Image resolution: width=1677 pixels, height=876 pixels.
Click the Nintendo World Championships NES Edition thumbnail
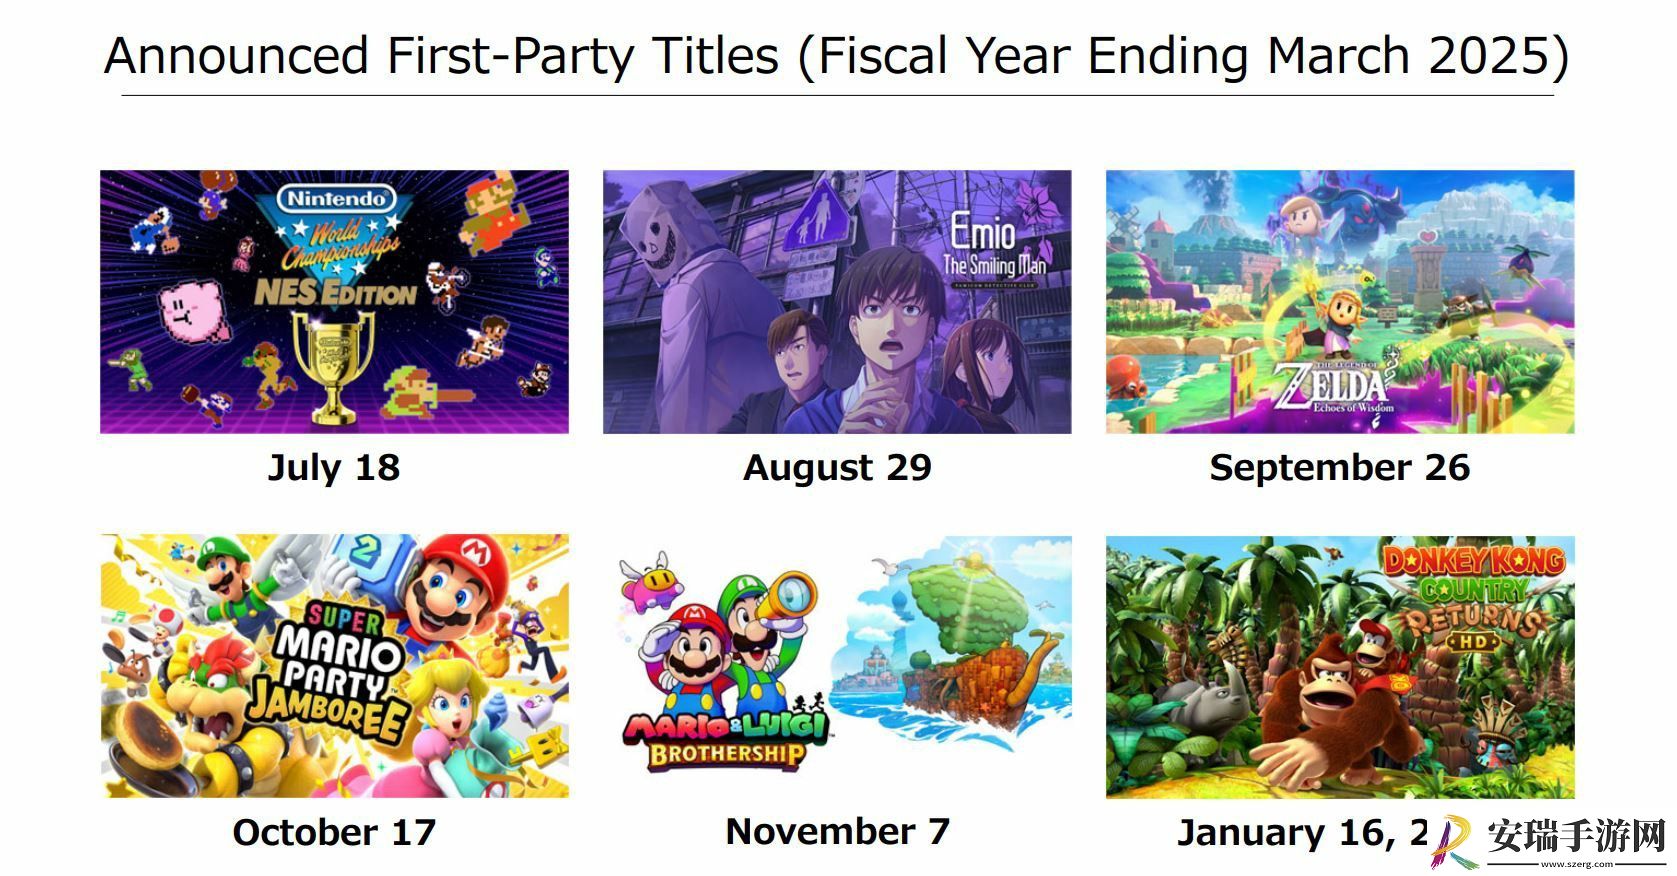334,302
